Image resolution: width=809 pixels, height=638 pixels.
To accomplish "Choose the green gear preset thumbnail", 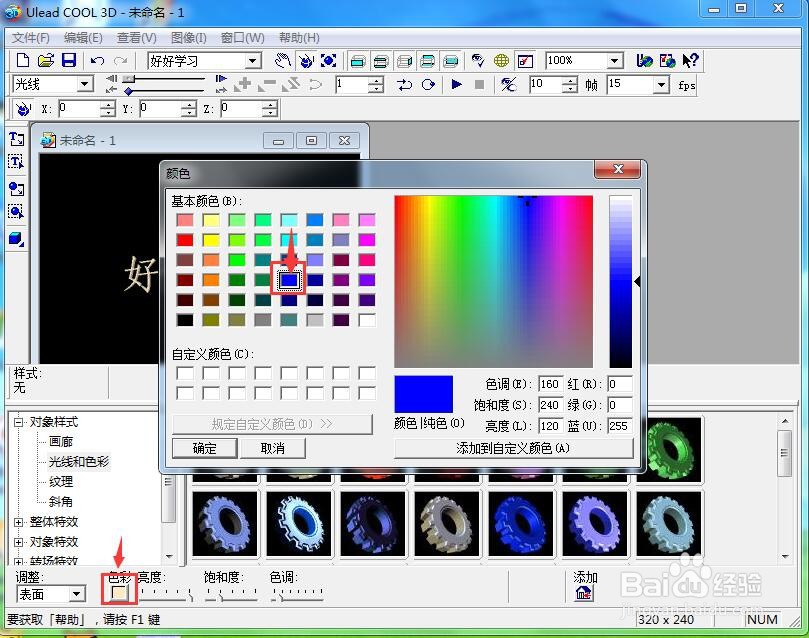I will [669, 450].
